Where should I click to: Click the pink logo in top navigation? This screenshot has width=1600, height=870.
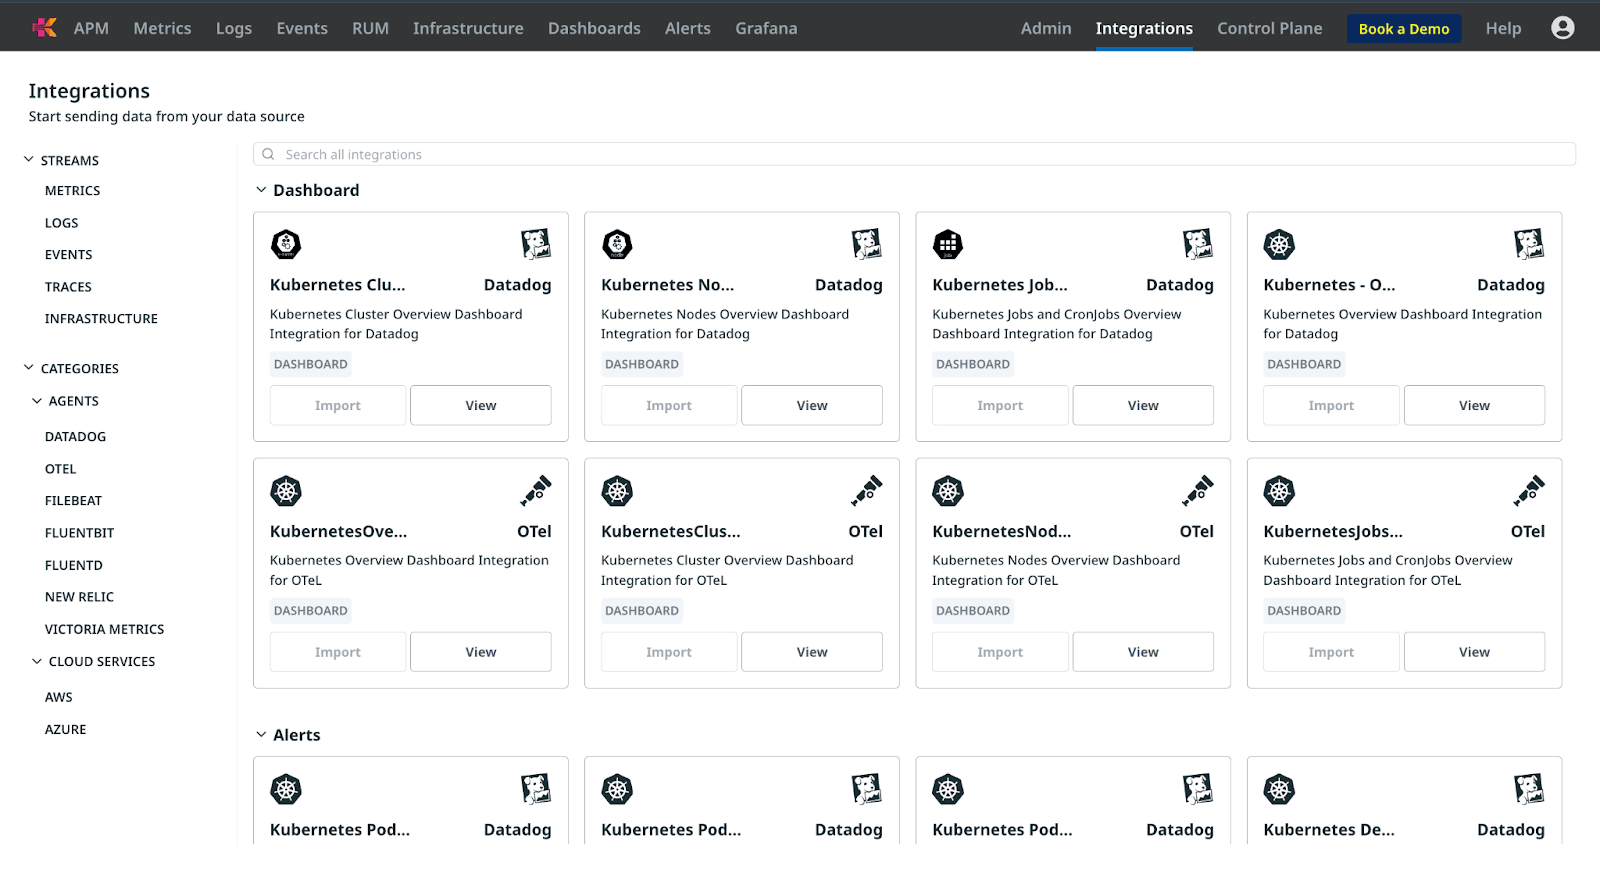[44, 28]
